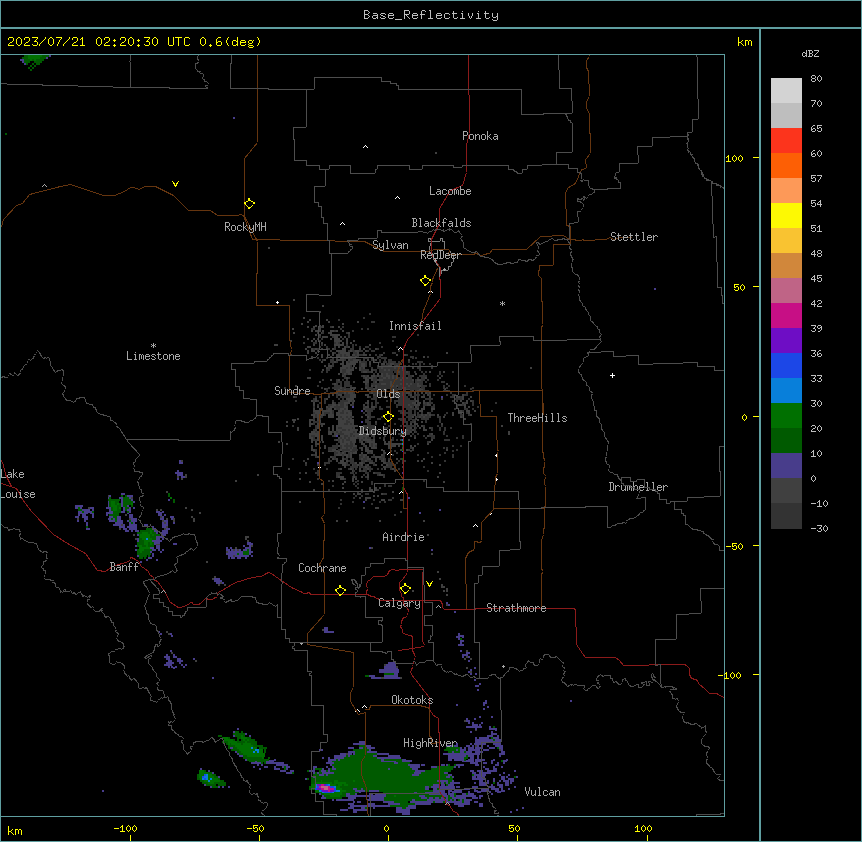
Task: Click the Innisfail label
Action: tap(415, 326)
